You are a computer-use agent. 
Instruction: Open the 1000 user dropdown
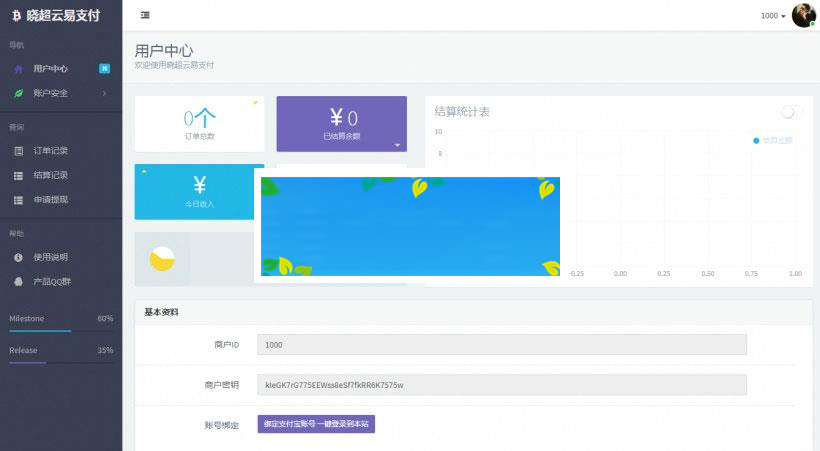point(772,16)
